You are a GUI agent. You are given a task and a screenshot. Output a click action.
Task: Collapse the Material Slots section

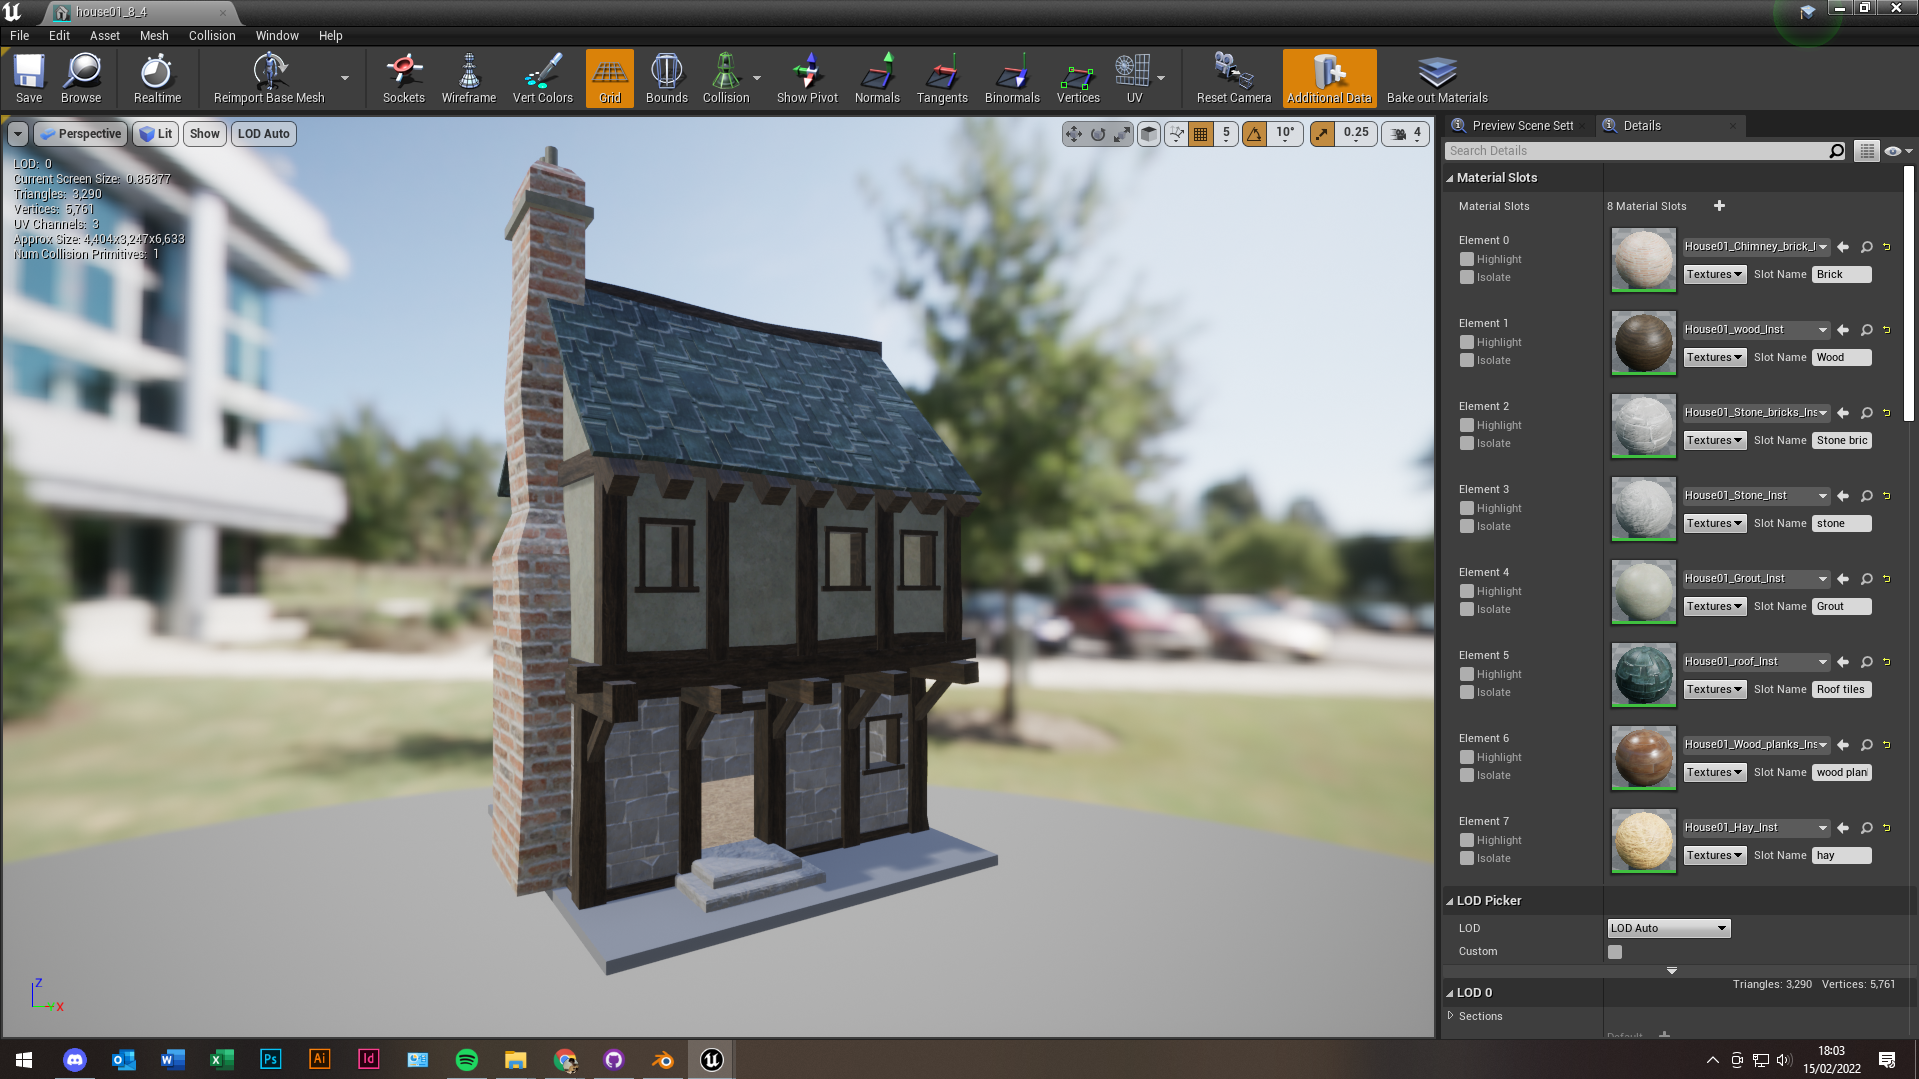point(1449,178)
